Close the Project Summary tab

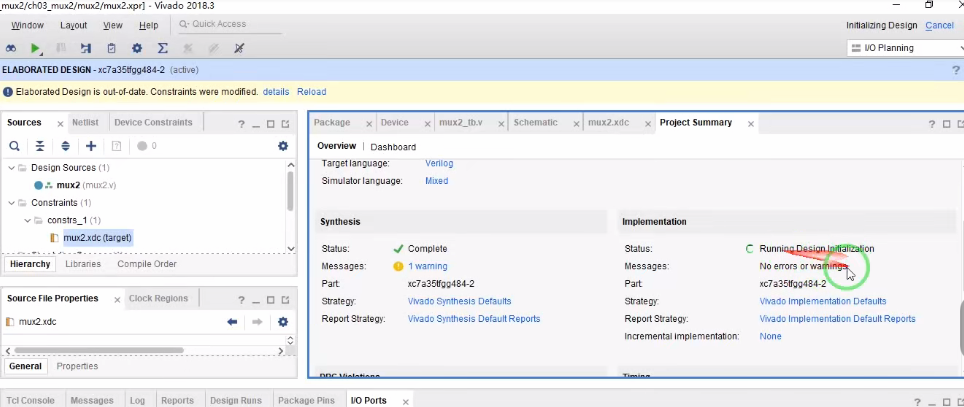tap(751, 124)
